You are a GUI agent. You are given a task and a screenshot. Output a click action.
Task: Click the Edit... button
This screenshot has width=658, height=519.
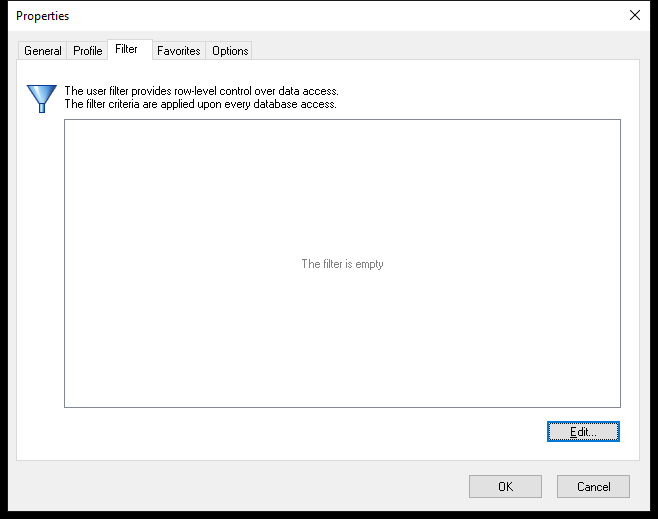(x=583, y=431)
